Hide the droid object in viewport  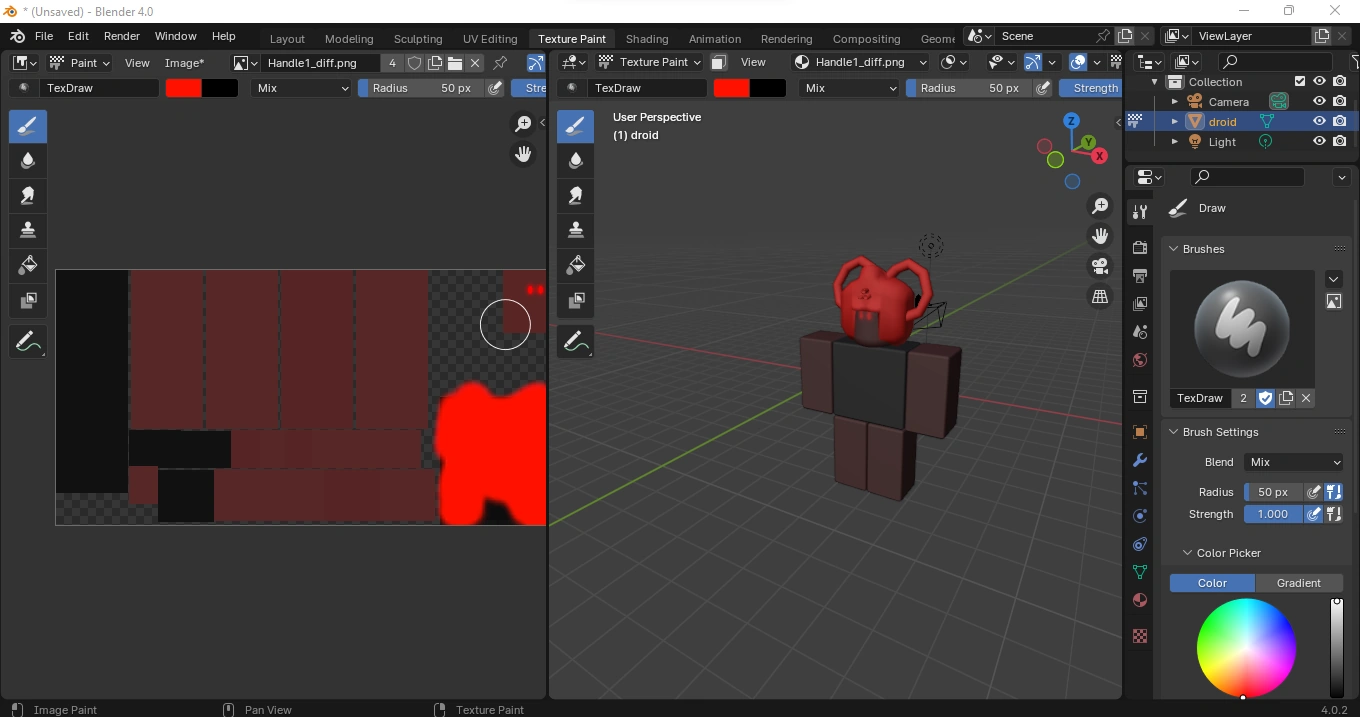click(1319, 121)
